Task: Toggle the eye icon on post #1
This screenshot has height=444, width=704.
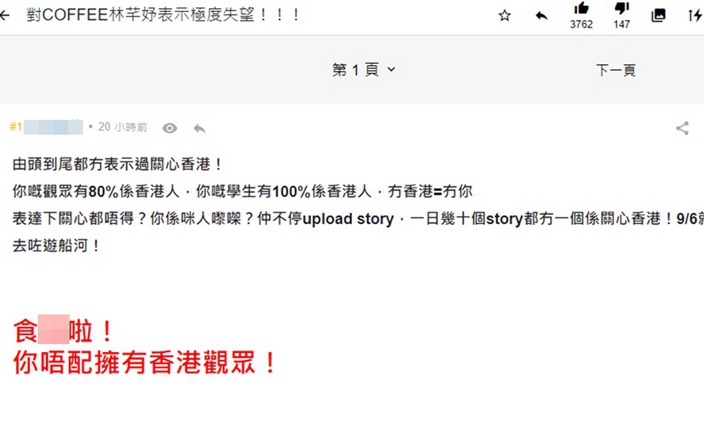Action: tap(170, 128)
